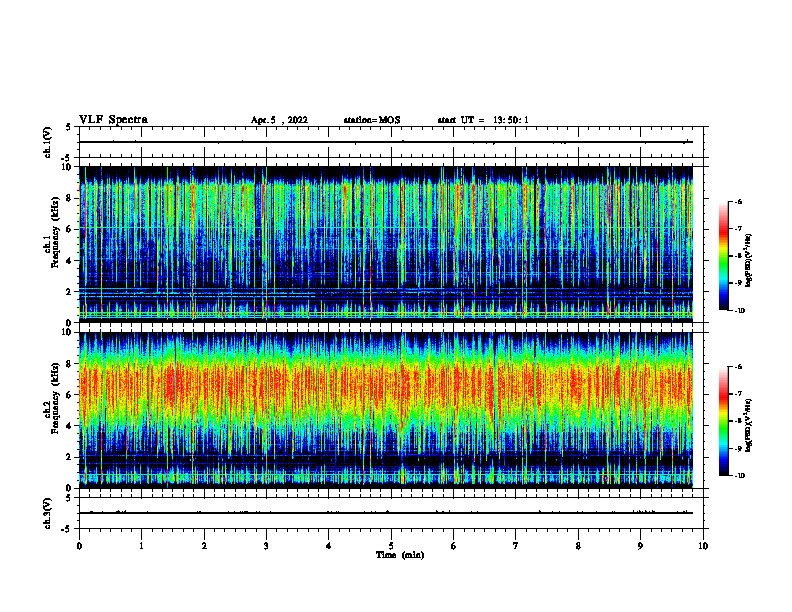This screenshot has width=792, height=612.
Task: Click the "-10" label on ch.2 colorbar
Action: click(x=739, y=476)
